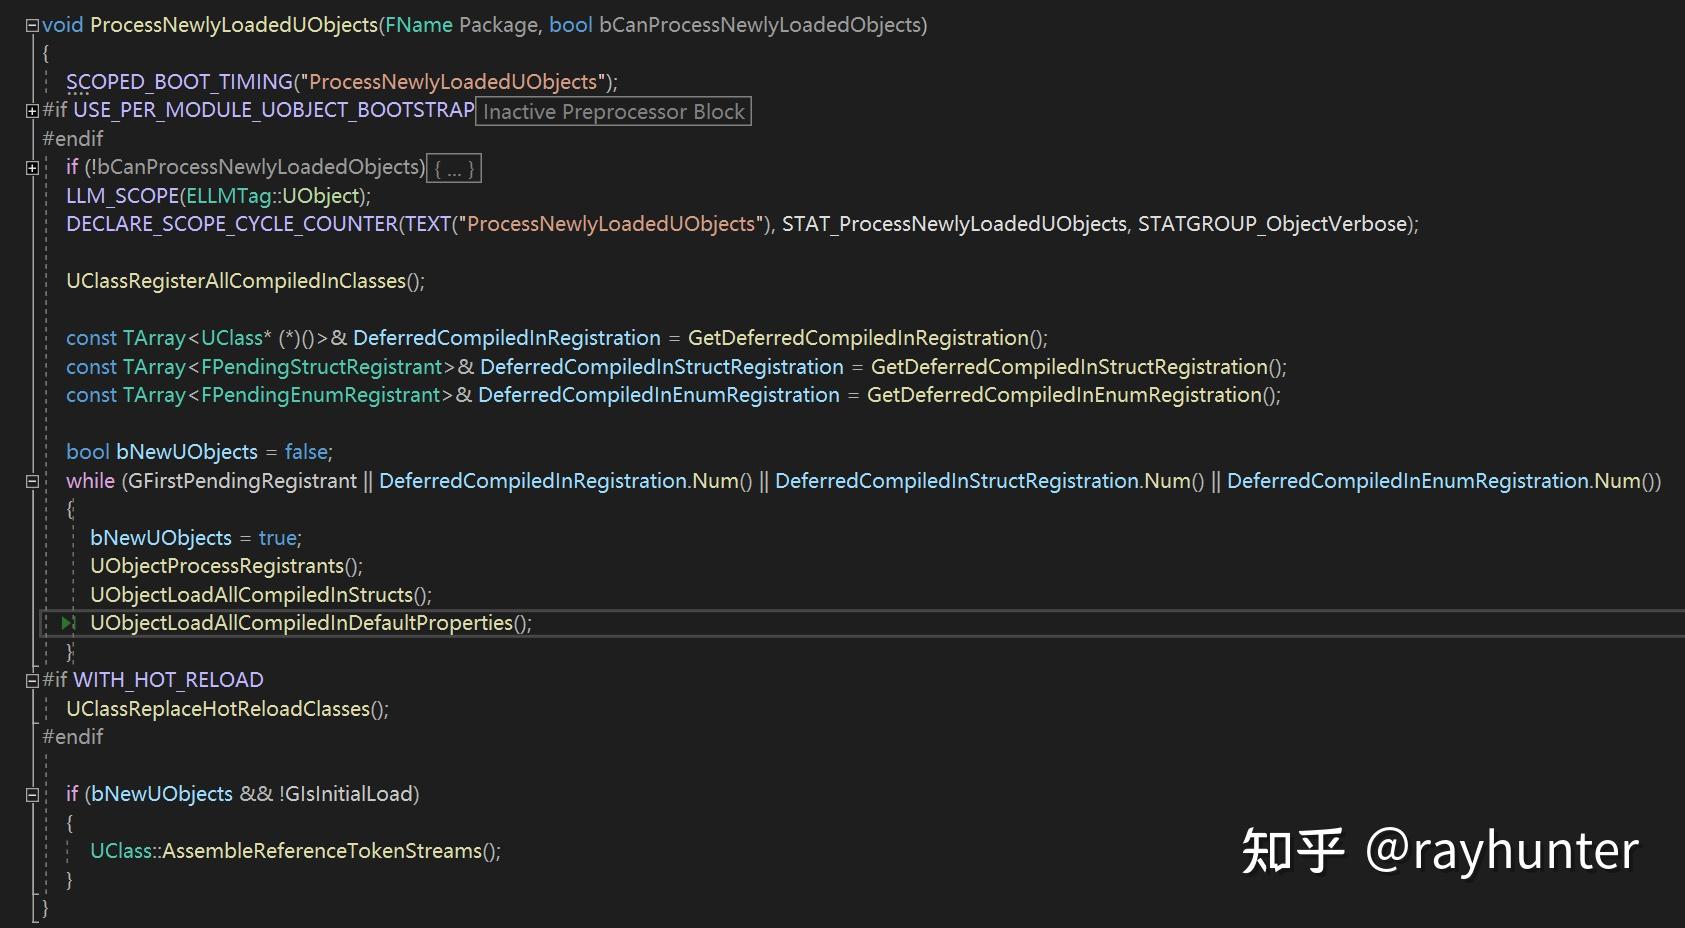Collapse the if (bNewUObjects) block
The image size is (1685, 928).
click(x=30, y=794)
